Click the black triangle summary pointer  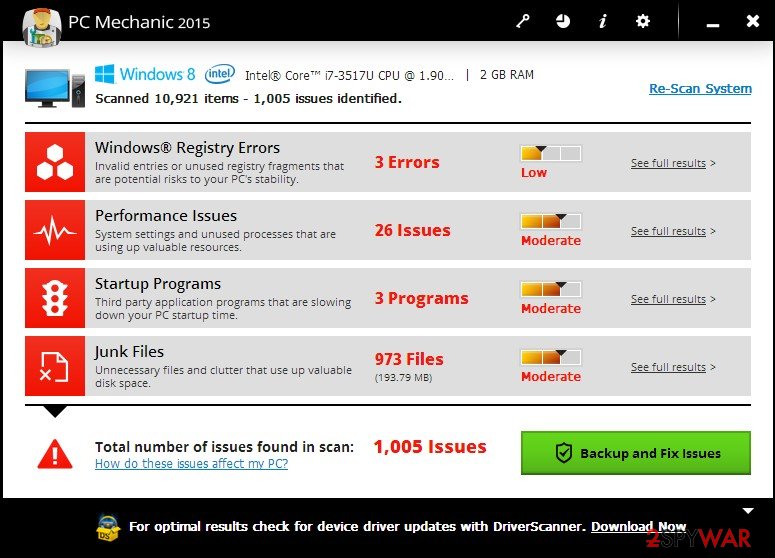coord(55,411)
